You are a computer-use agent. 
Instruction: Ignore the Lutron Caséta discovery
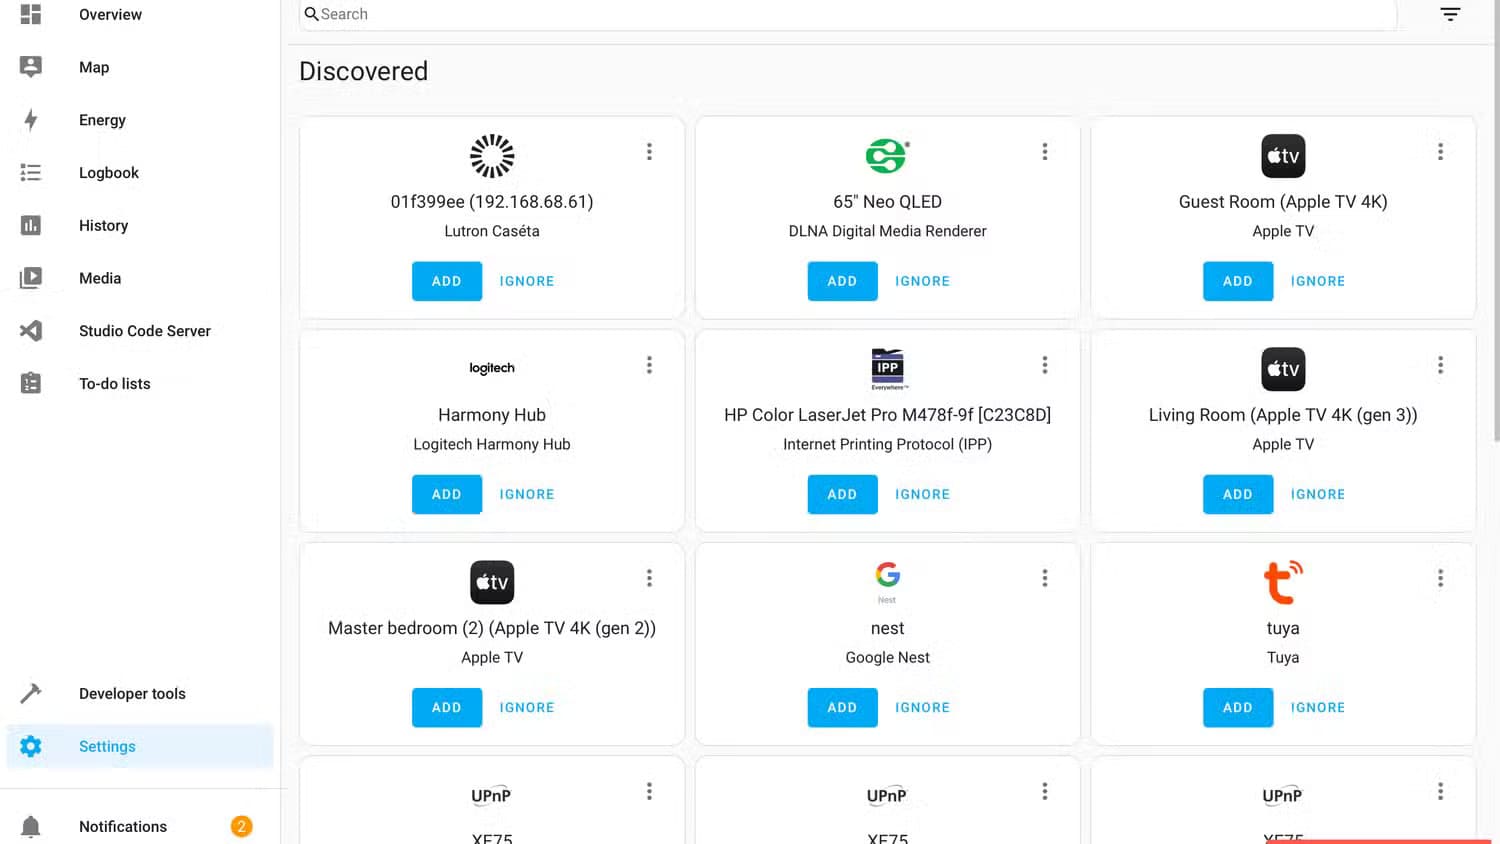click(527, 281)
